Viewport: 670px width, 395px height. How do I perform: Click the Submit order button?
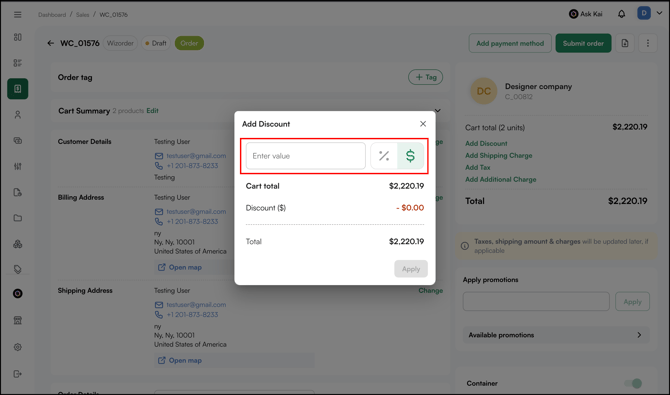(x=583, y=43)
